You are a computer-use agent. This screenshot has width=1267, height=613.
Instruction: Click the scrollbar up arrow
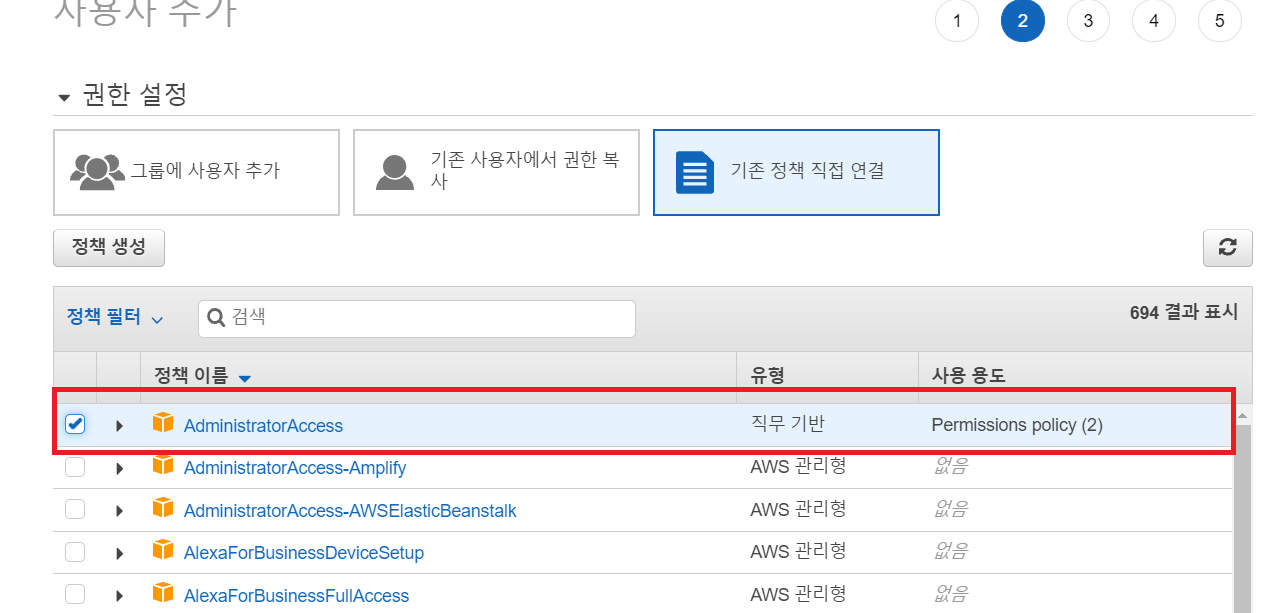(x=1243, y=414)
